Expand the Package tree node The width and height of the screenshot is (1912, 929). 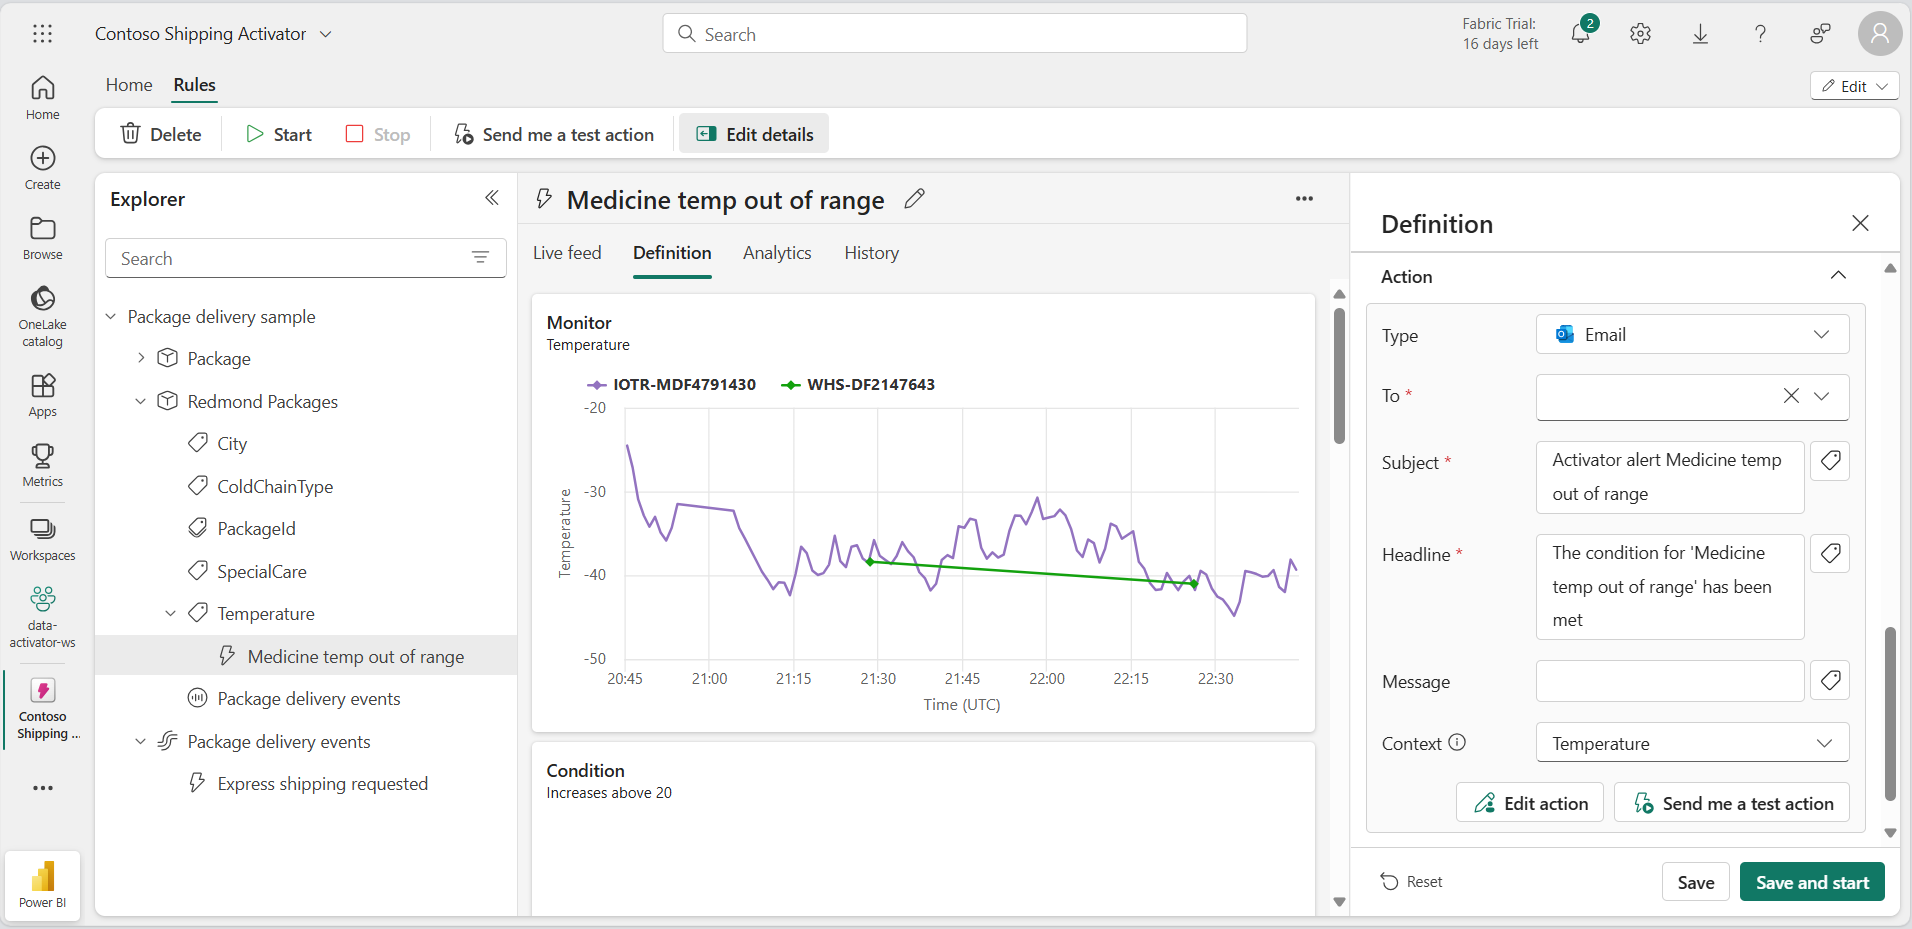[x=141, y=358]
